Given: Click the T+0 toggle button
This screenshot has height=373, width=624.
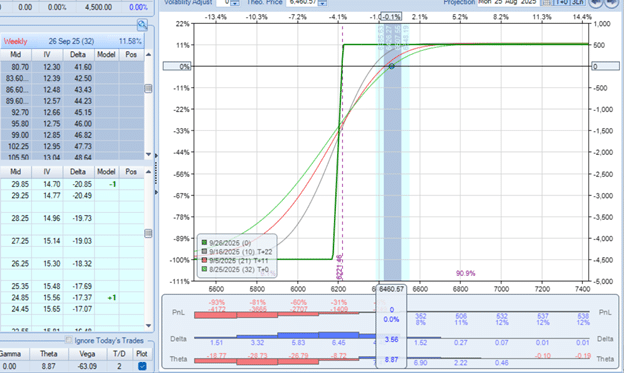Looking at the screenshot, I should [x=562, y=2].
